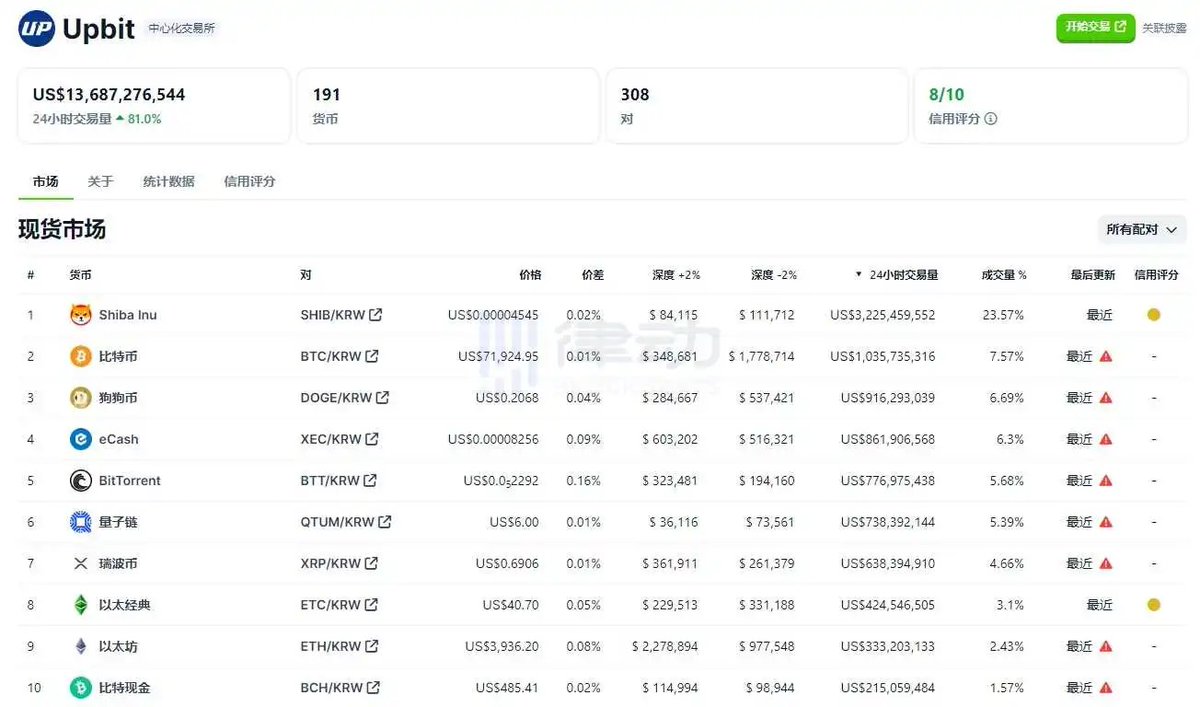Click the Qtum (量子链) coin icon

click(x=81, y=521)
